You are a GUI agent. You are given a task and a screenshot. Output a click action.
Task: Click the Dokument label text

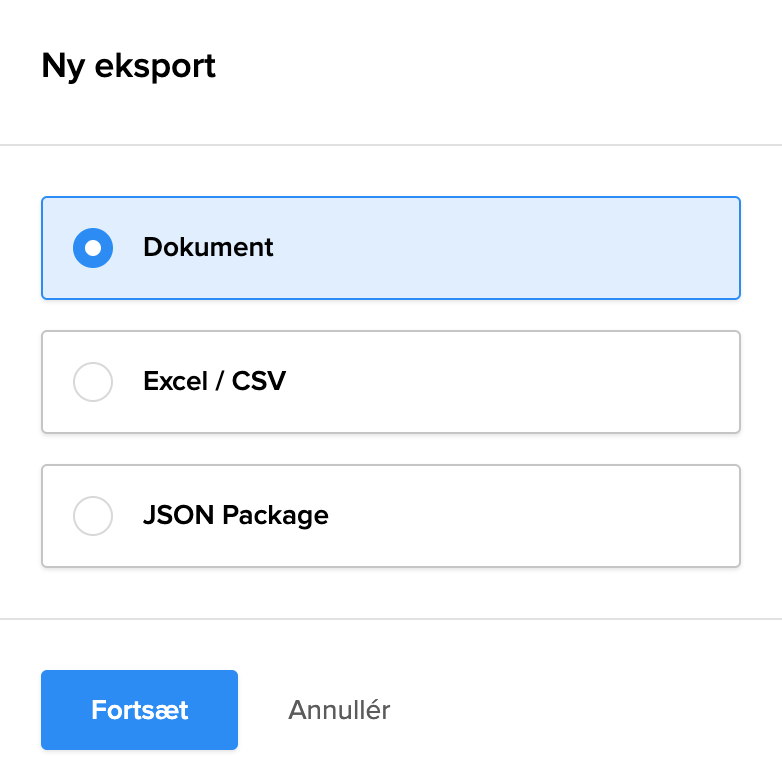[x=208, y=248]
